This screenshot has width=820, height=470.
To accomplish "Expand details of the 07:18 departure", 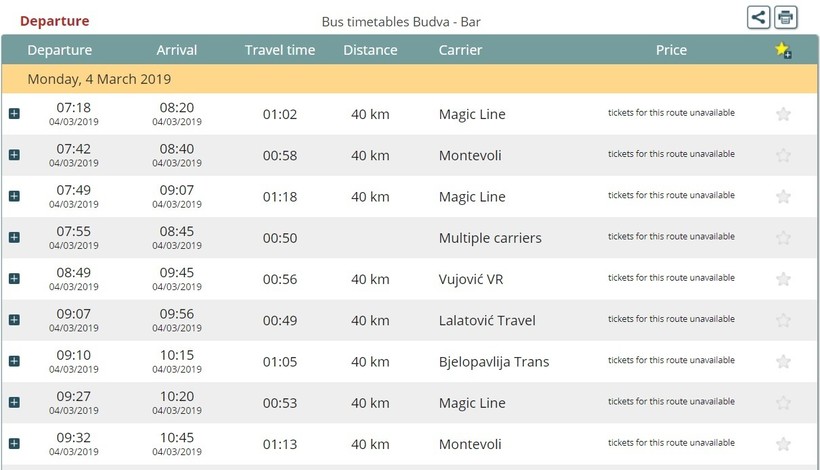I will (x=14, y=114).
